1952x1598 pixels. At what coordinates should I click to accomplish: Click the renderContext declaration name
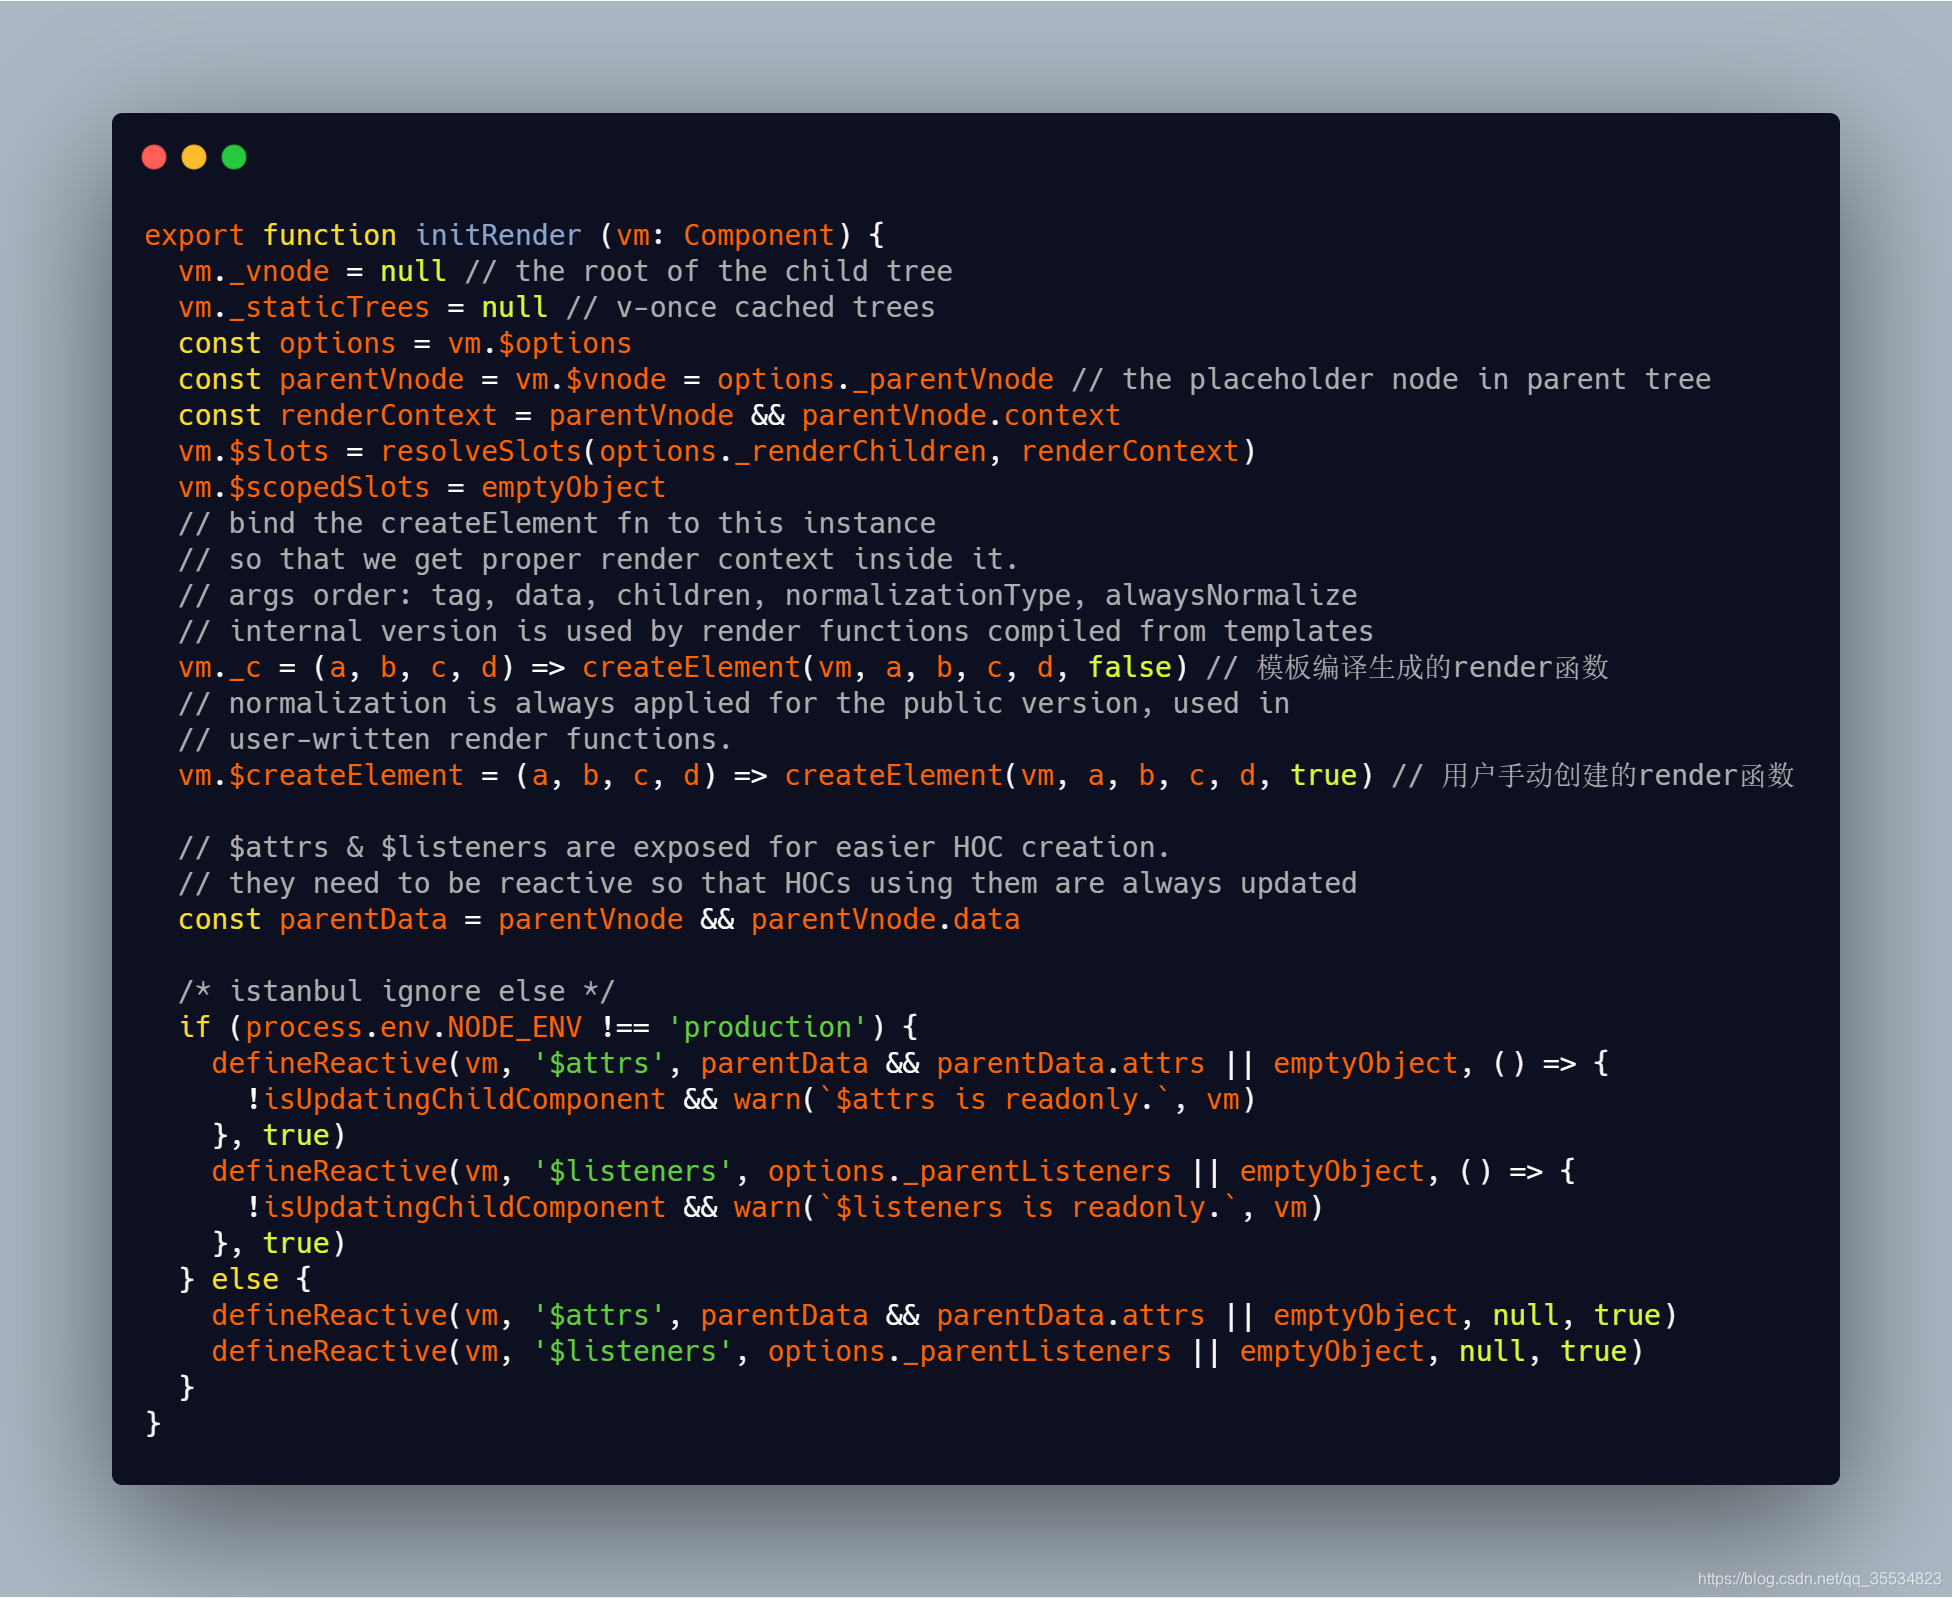click(388, 415)
